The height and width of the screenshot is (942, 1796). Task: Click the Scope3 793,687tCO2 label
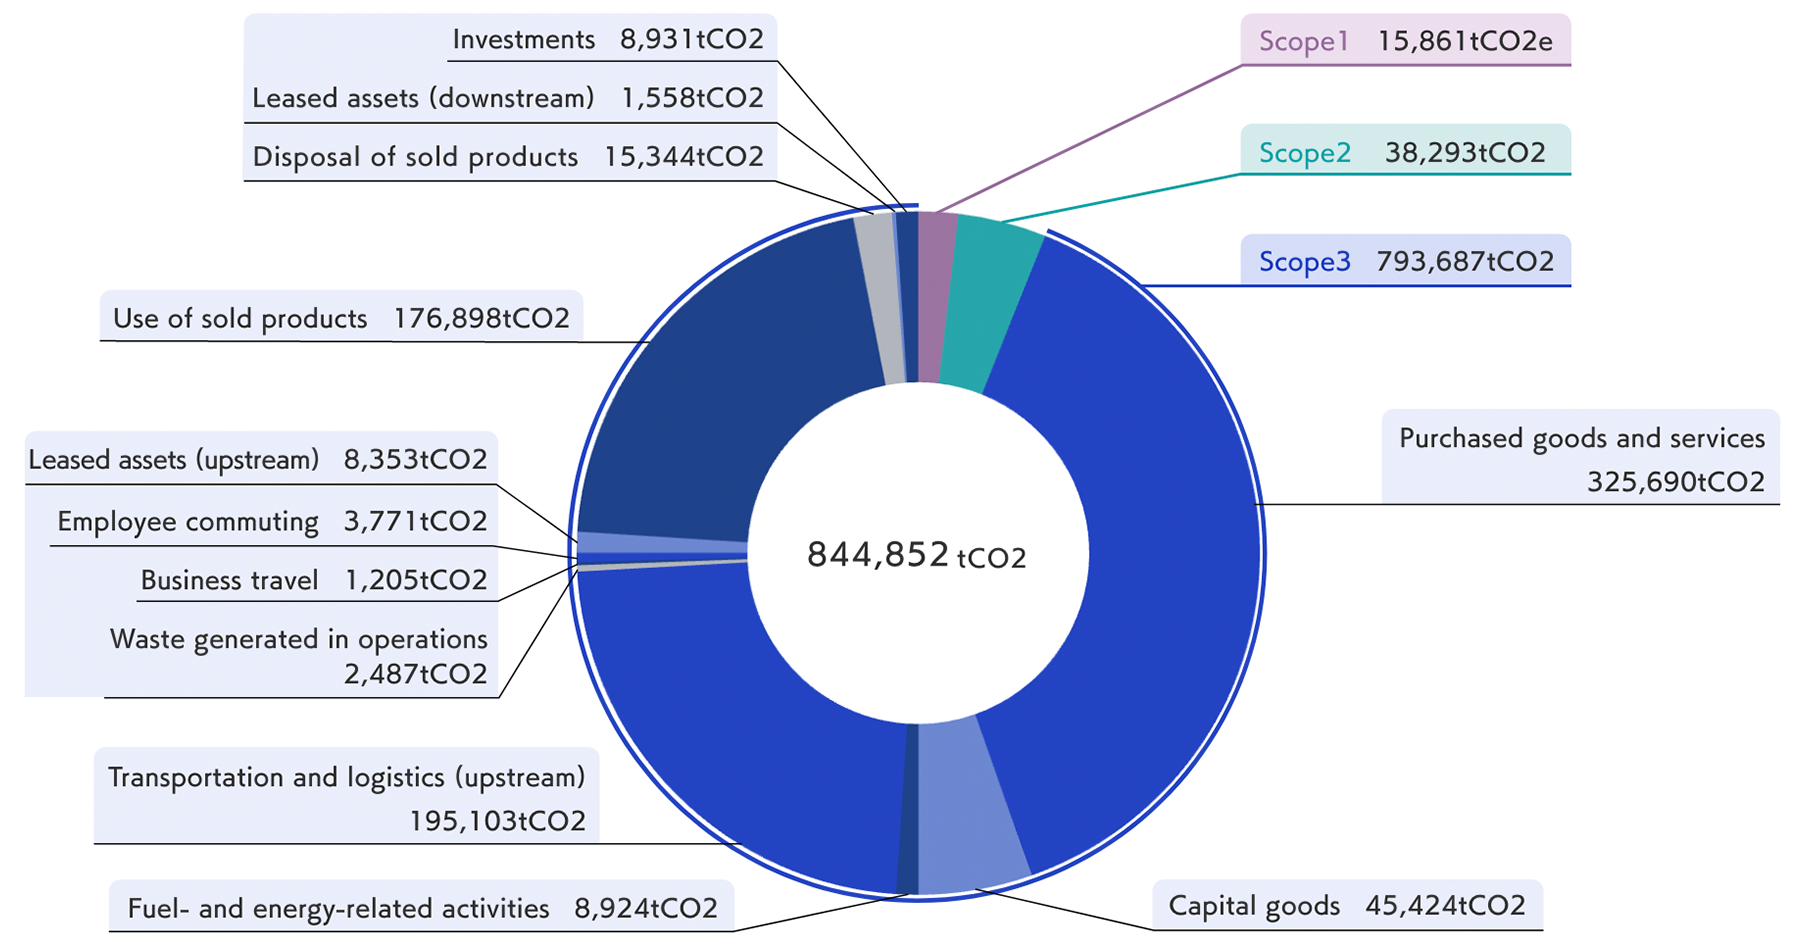point(1405,262)
